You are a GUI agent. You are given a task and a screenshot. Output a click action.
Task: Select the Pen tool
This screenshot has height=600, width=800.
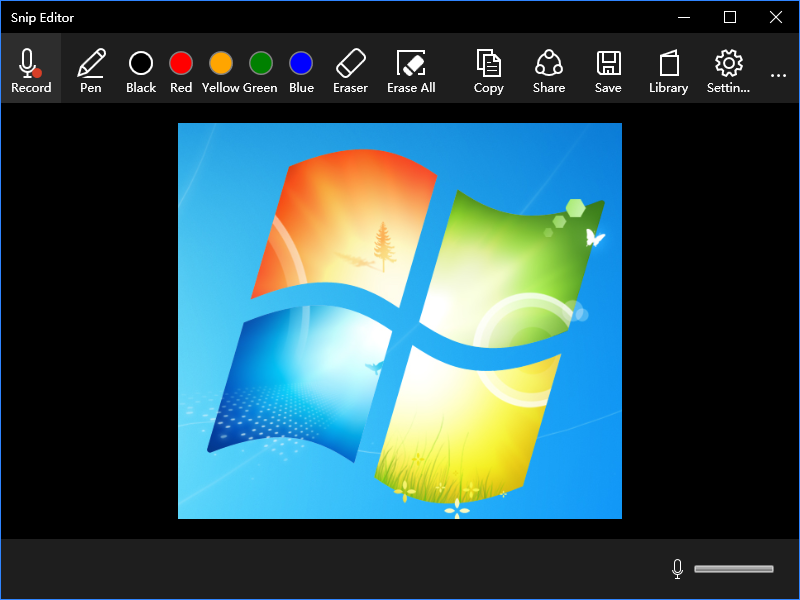90,70
